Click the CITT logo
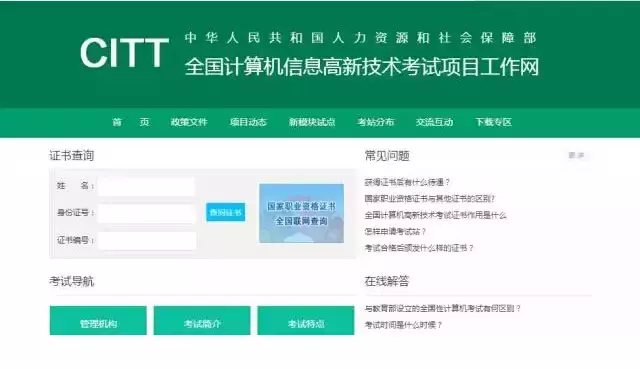Screen dimensions: 640x369 pyautogui.click(x=124, y=53)
